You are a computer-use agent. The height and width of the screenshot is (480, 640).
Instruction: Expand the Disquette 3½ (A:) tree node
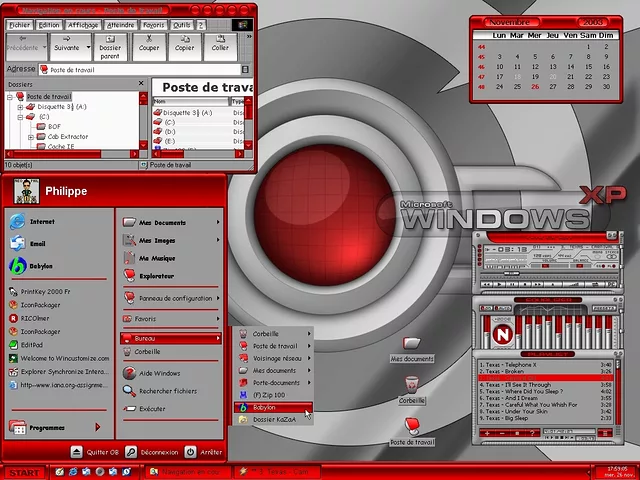pos(20,106)
